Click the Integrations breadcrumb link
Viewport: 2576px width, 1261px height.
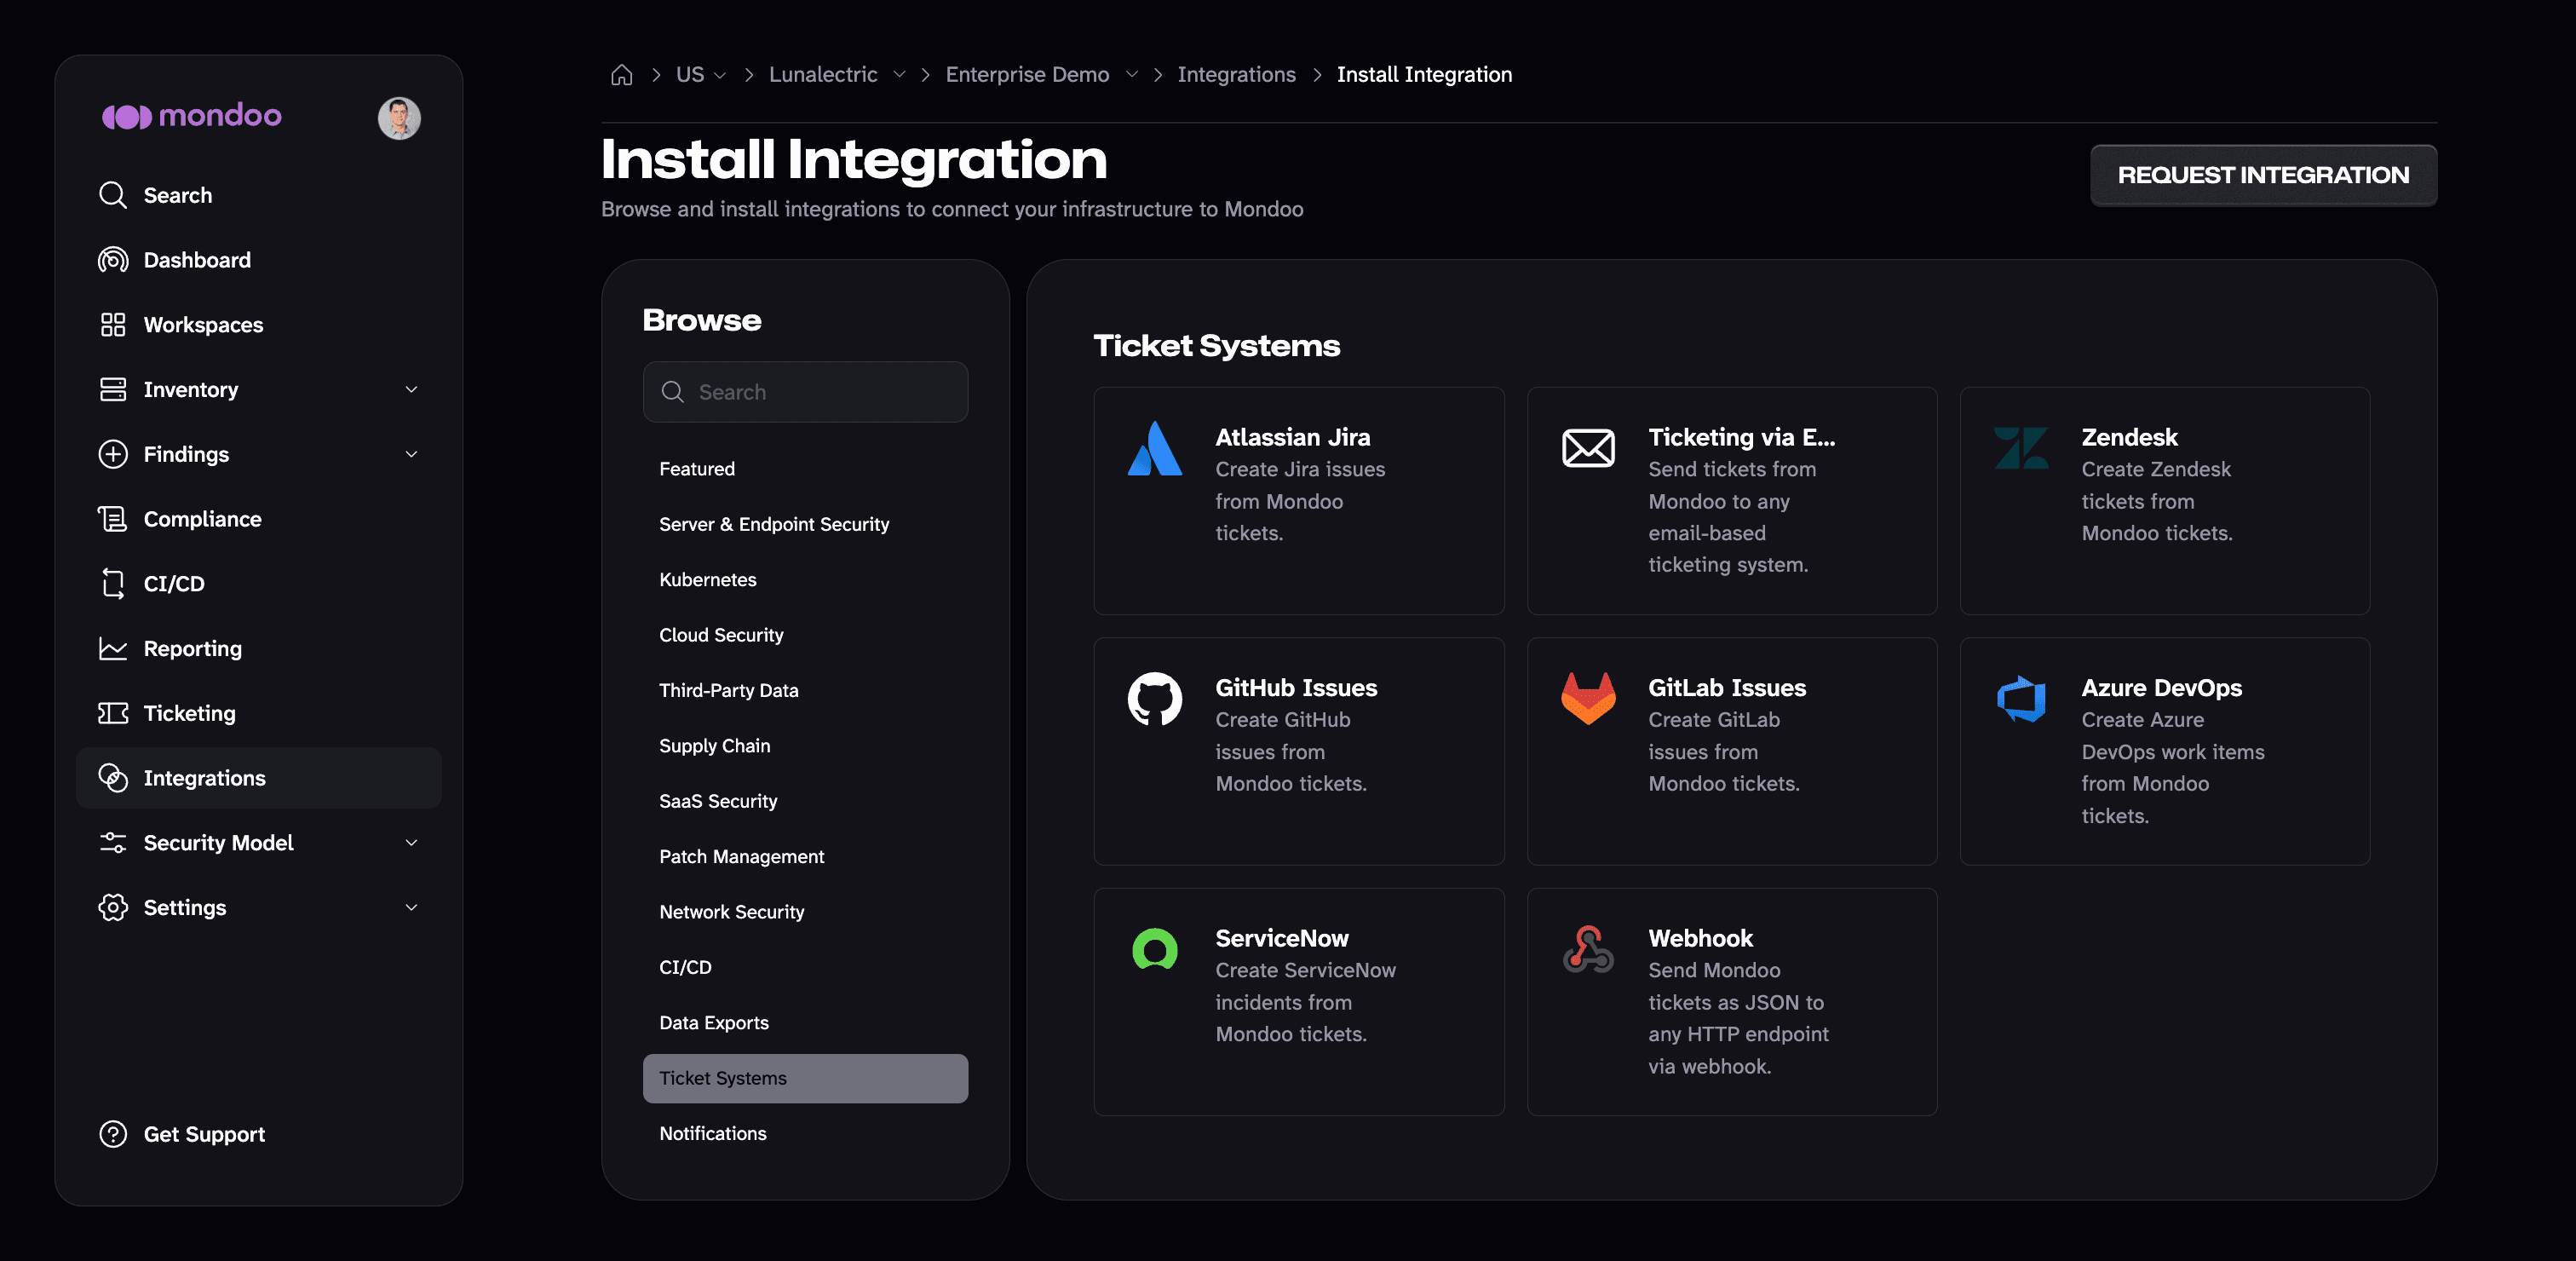(x=1236, y=75)
